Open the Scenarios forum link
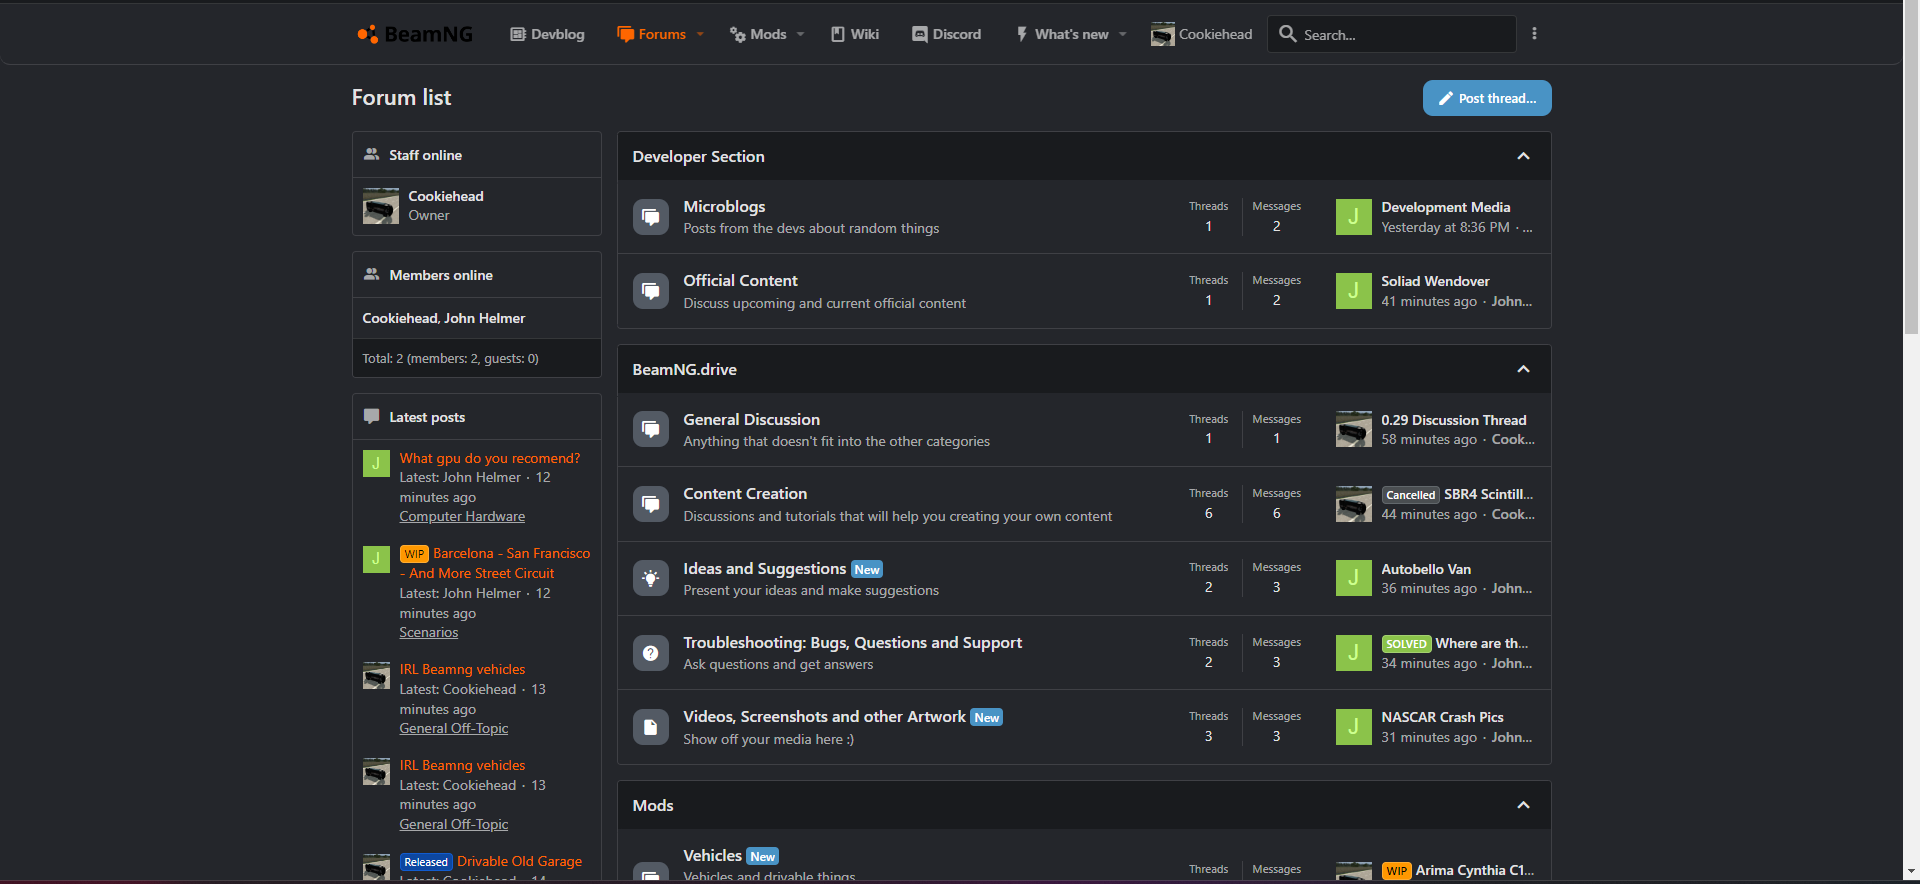Viewport: 1920px width, 884px height. click(428, 632)
